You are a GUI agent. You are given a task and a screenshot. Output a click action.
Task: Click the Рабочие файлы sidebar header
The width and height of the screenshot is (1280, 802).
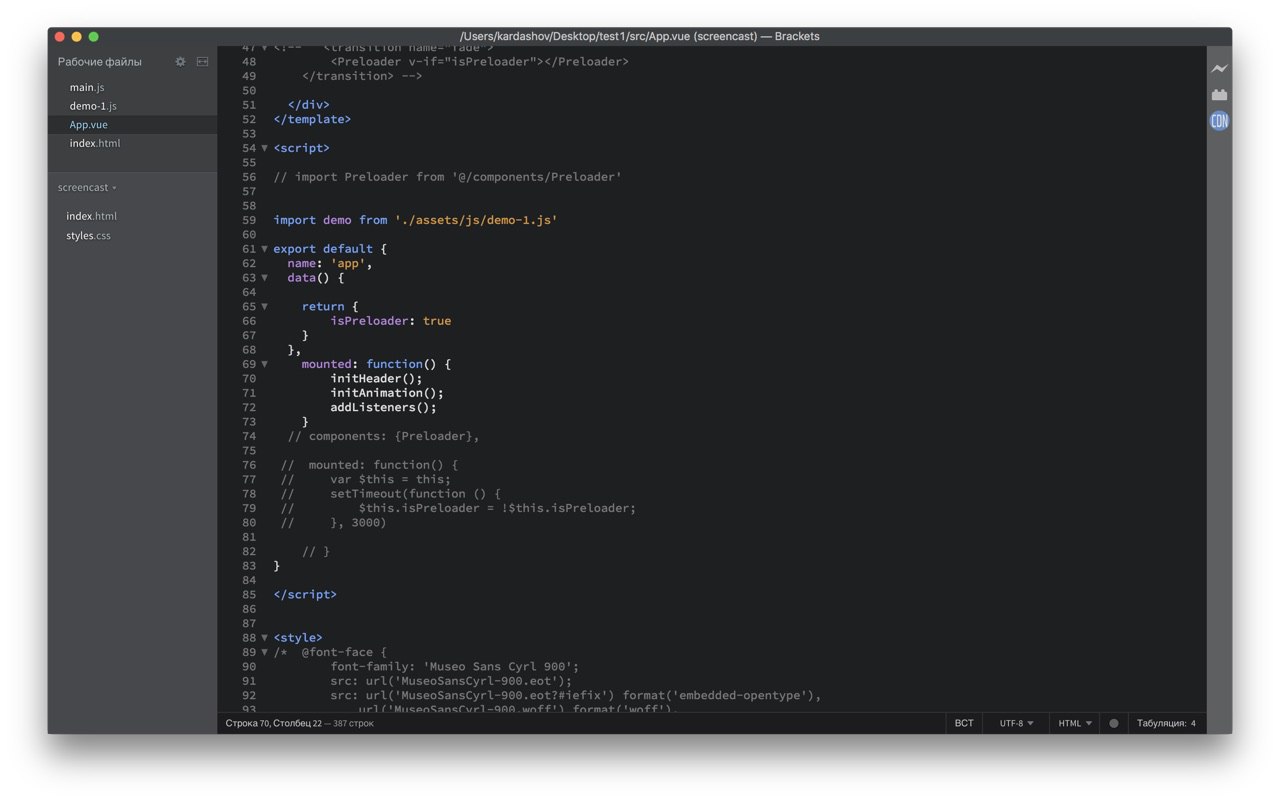tap(99, 62)
